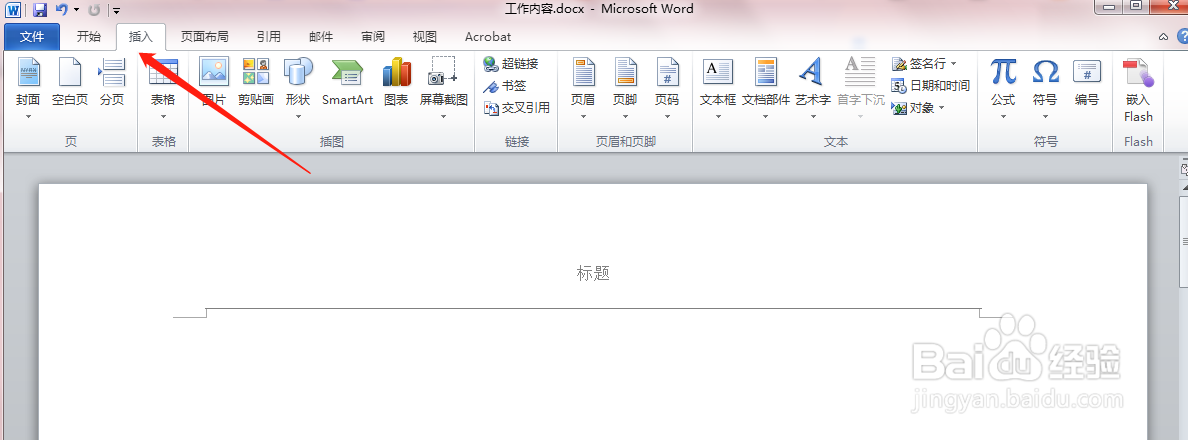Viewport: 1188px width, 440px height.
Task: Expand the screenshot (屏幕截图) dropdown arrow
Action: click(x=443, y=117)
